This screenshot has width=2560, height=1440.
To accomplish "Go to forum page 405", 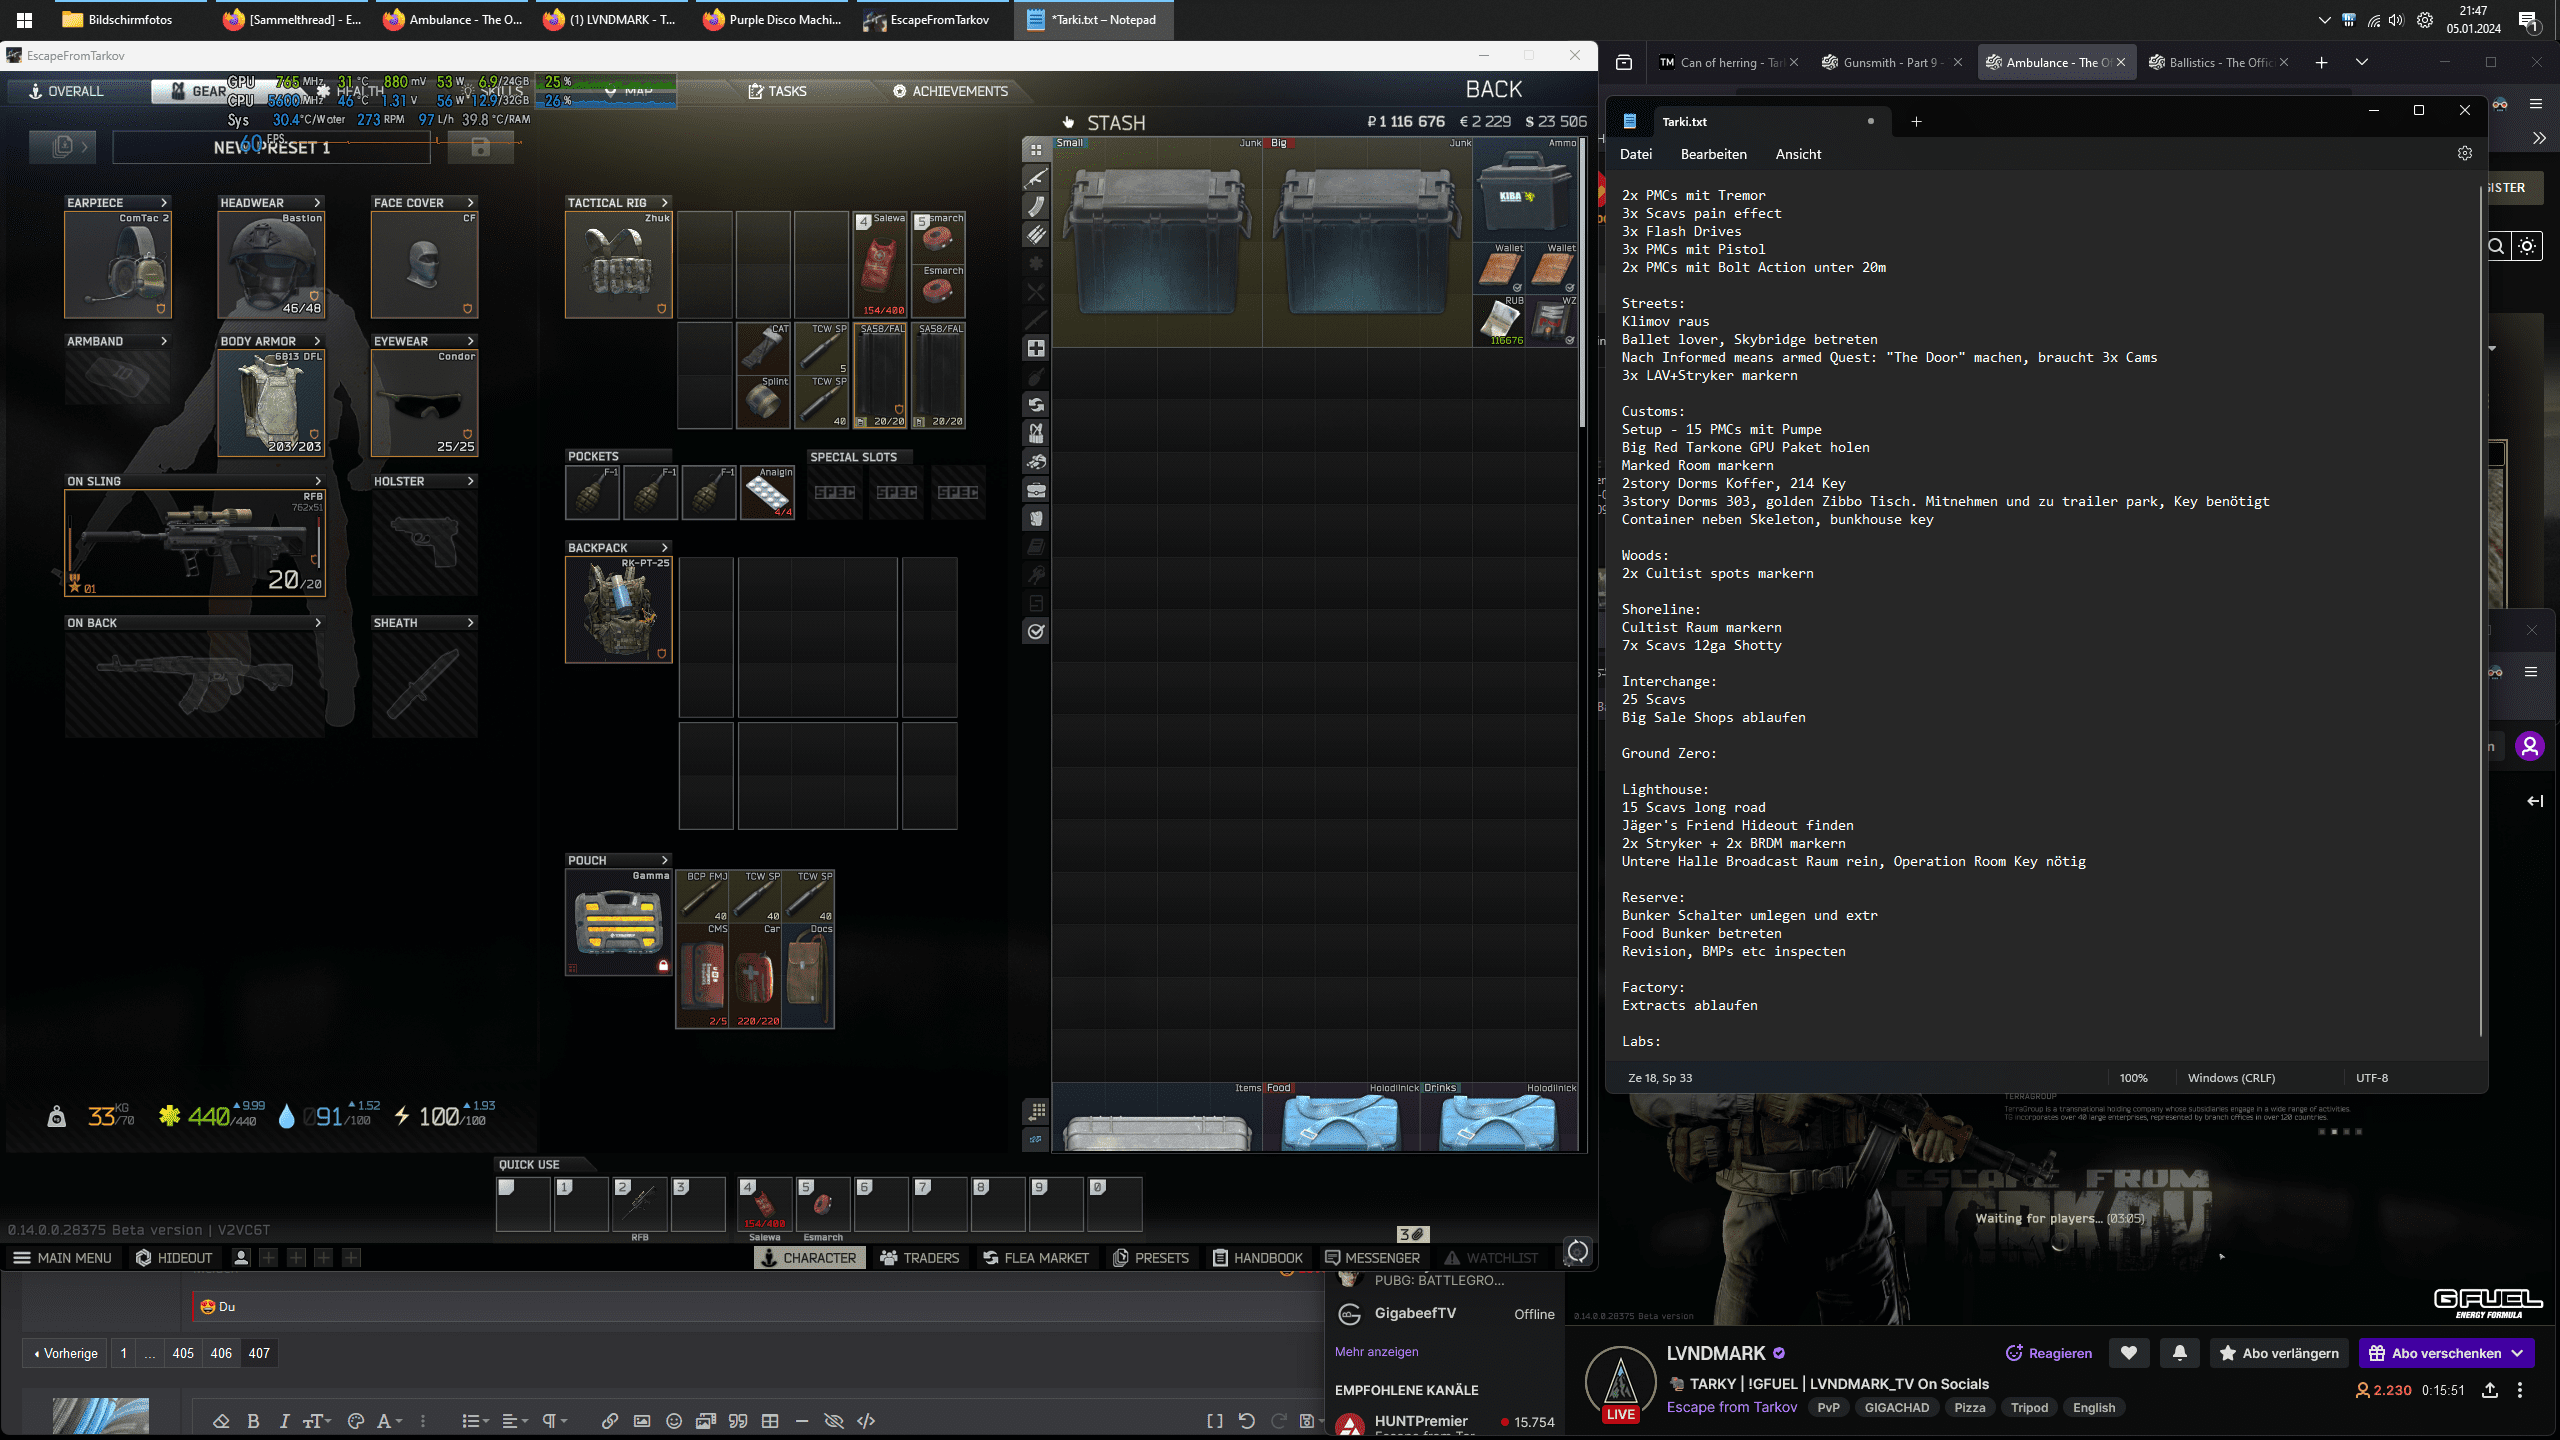I will pyautogui.click(x=183, y=1353).
